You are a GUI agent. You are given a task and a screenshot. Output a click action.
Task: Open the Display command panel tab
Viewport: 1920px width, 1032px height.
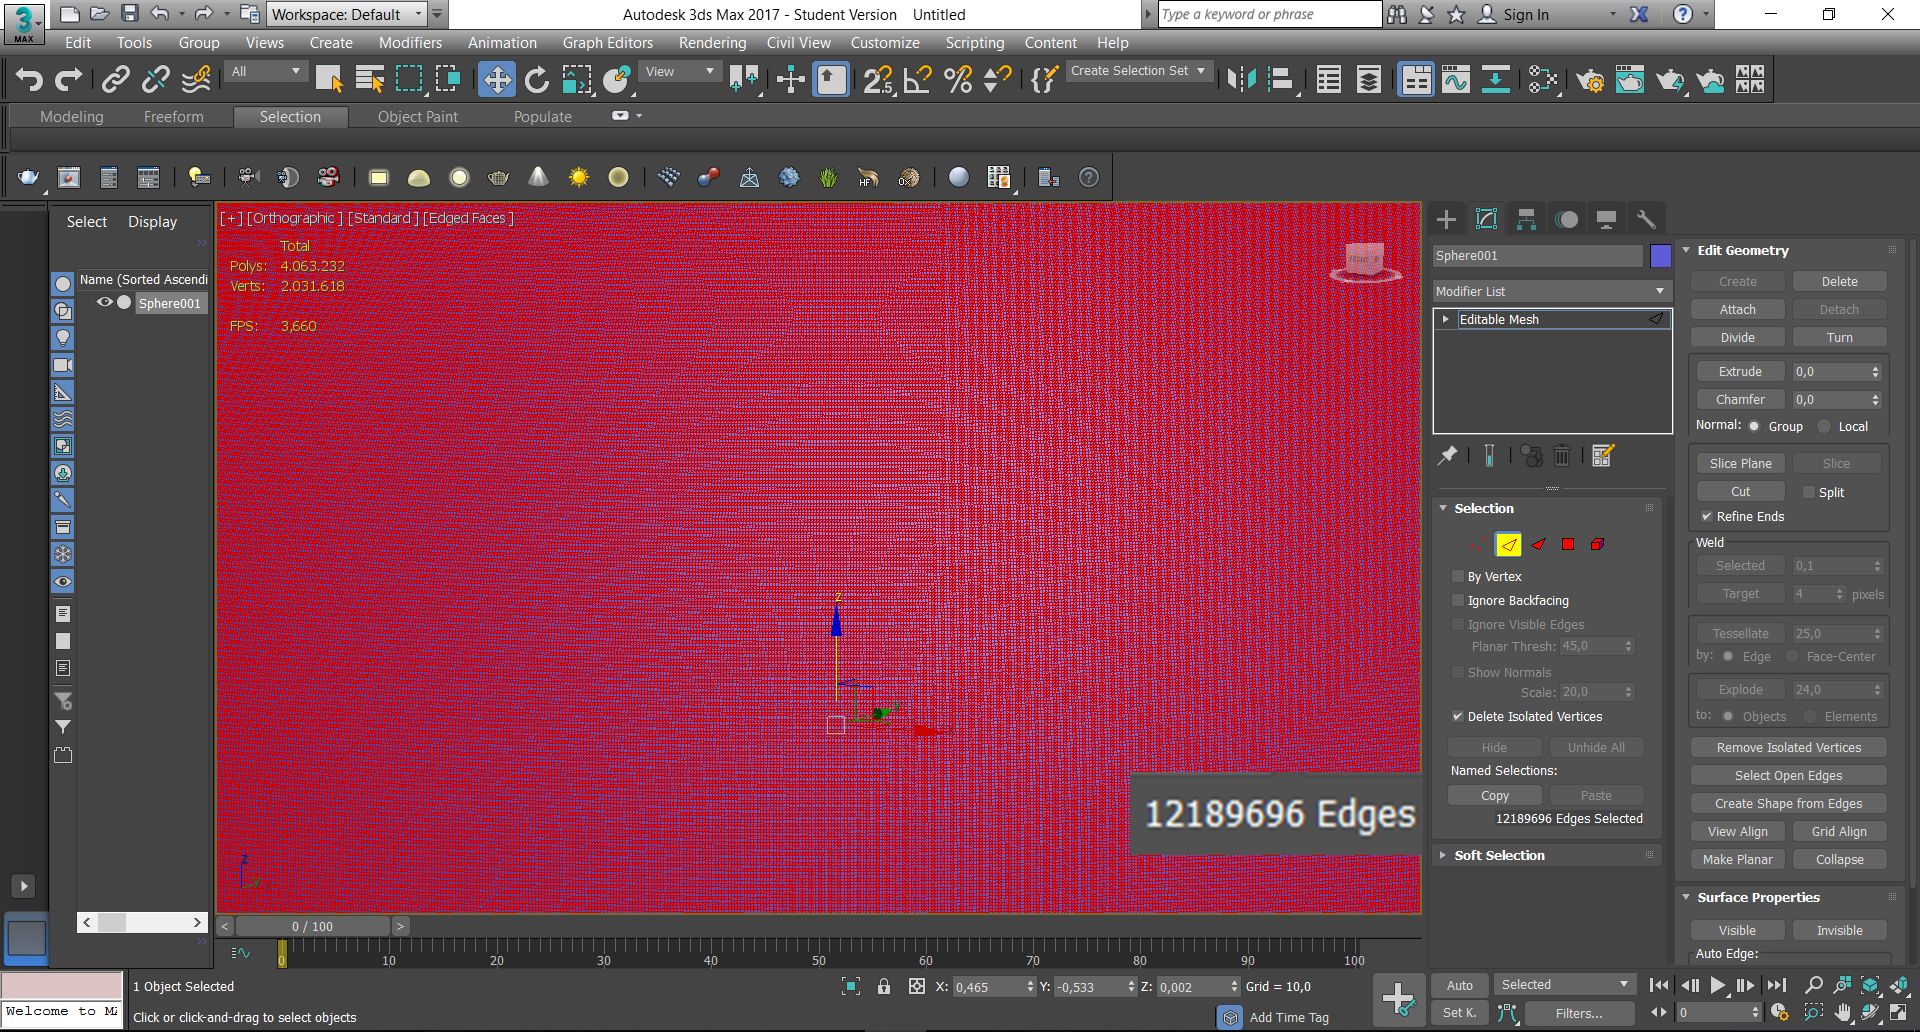click(x=1606, y=219)
